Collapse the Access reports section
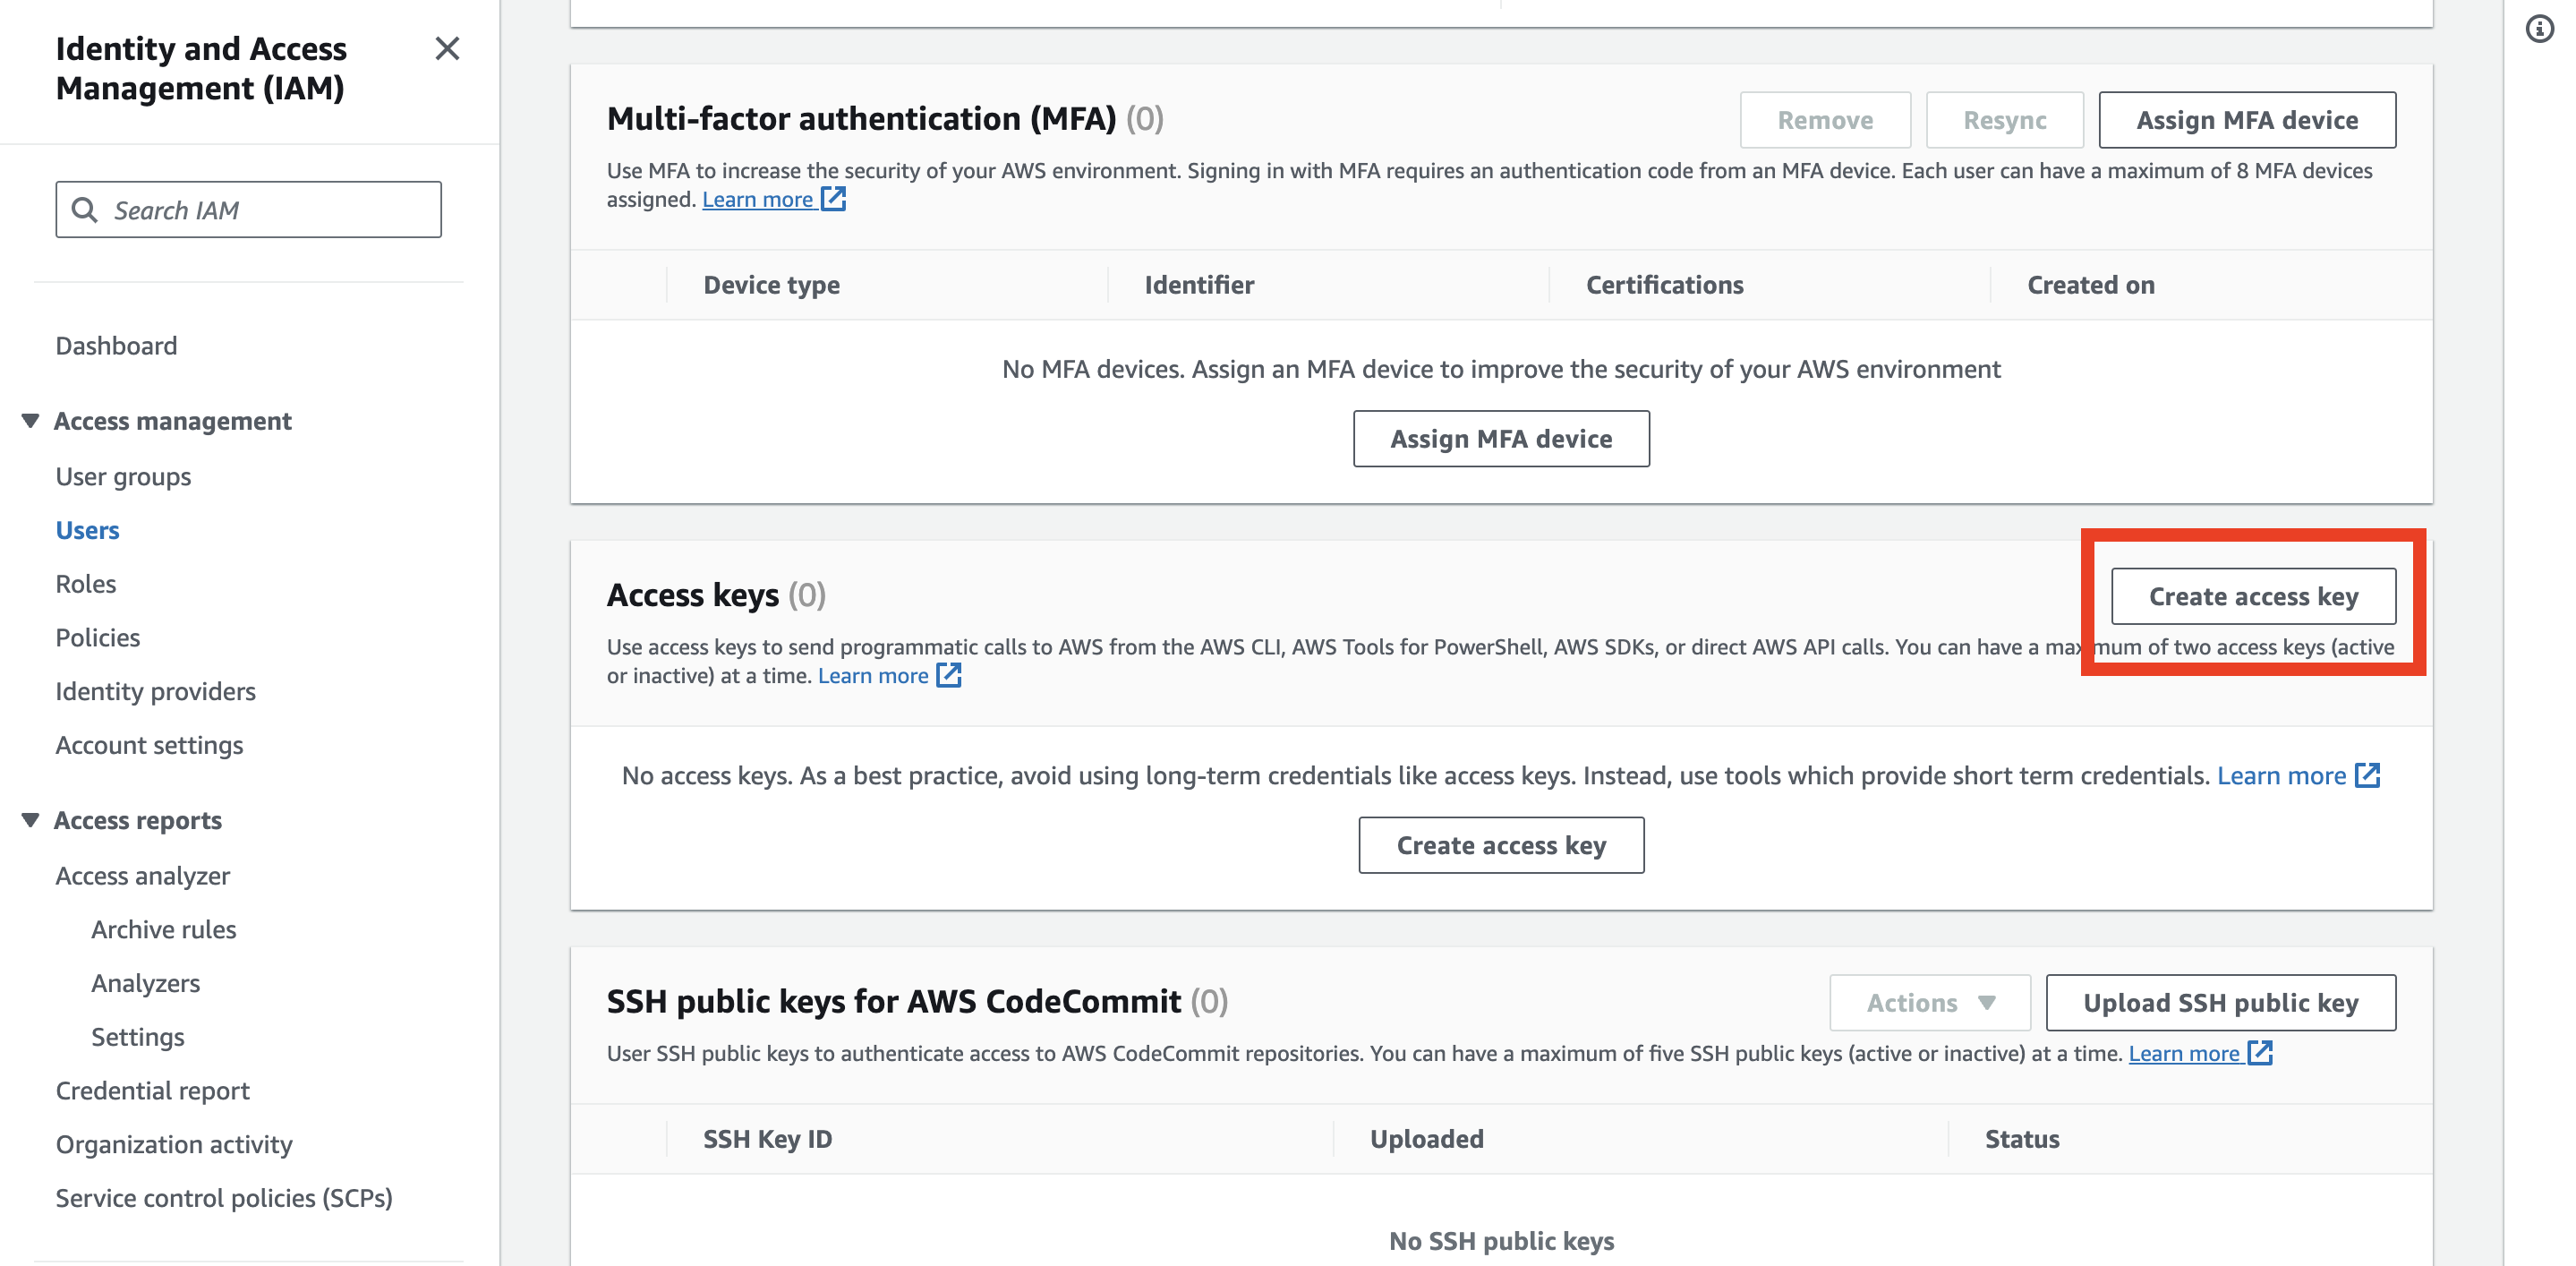2576x1266 pixels. point(31,820)
